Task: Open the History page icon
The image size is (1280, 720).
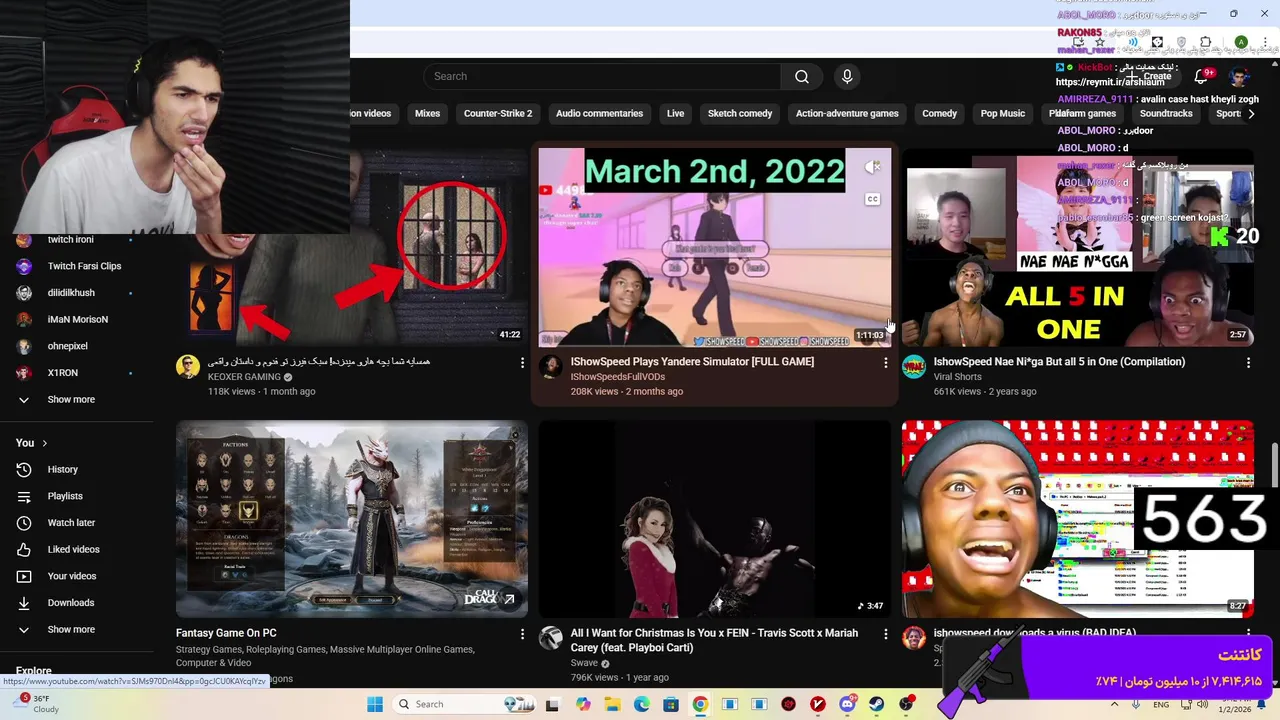Action: click(24, 470)
